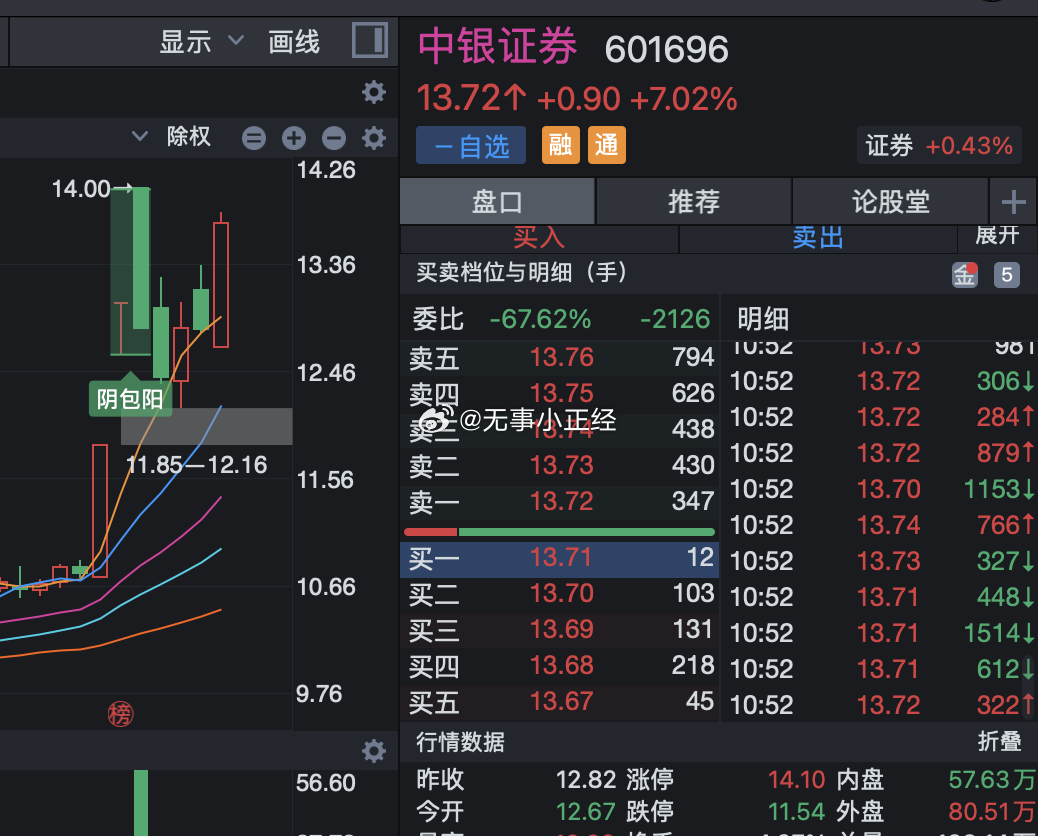Expand the 除权 dropdown arrow
Screen dimensions: 1038x836
pyautogui.click(x=140, y=136)
